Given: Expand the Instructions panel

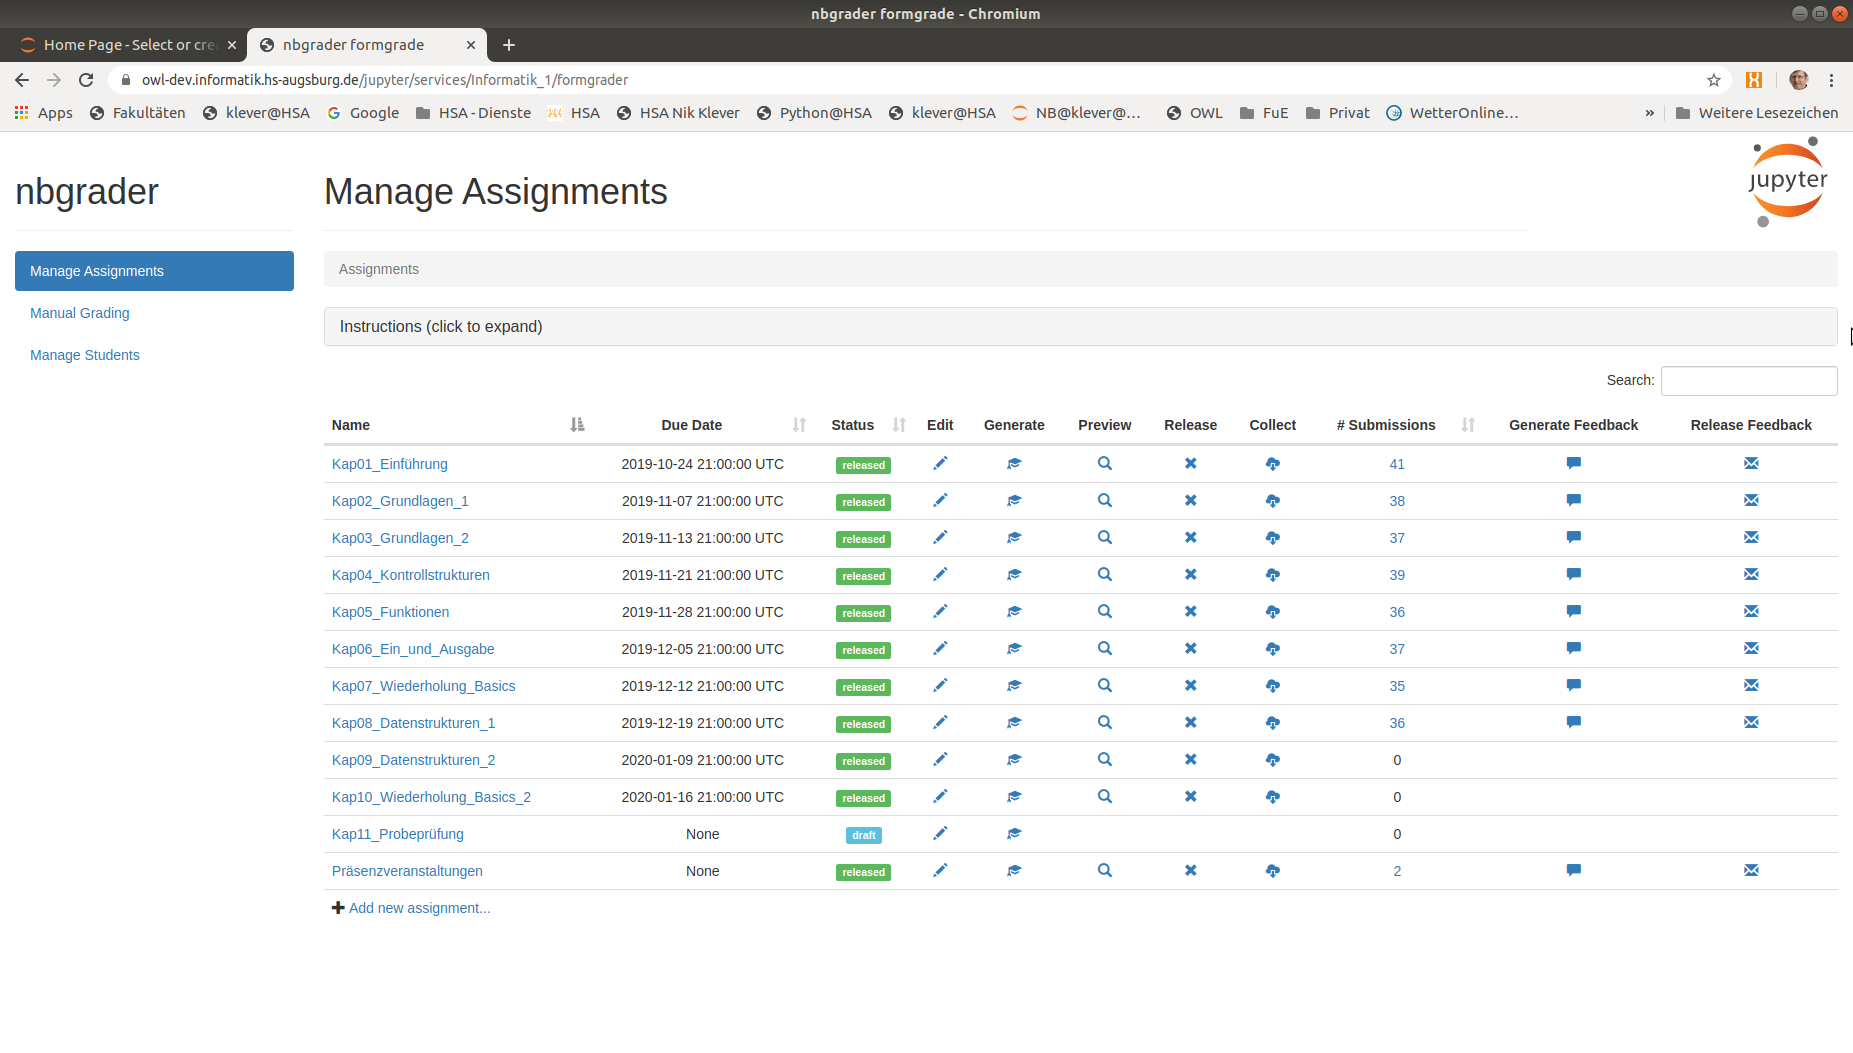Looking at the screenshot, I should [x=1080, y=327].
